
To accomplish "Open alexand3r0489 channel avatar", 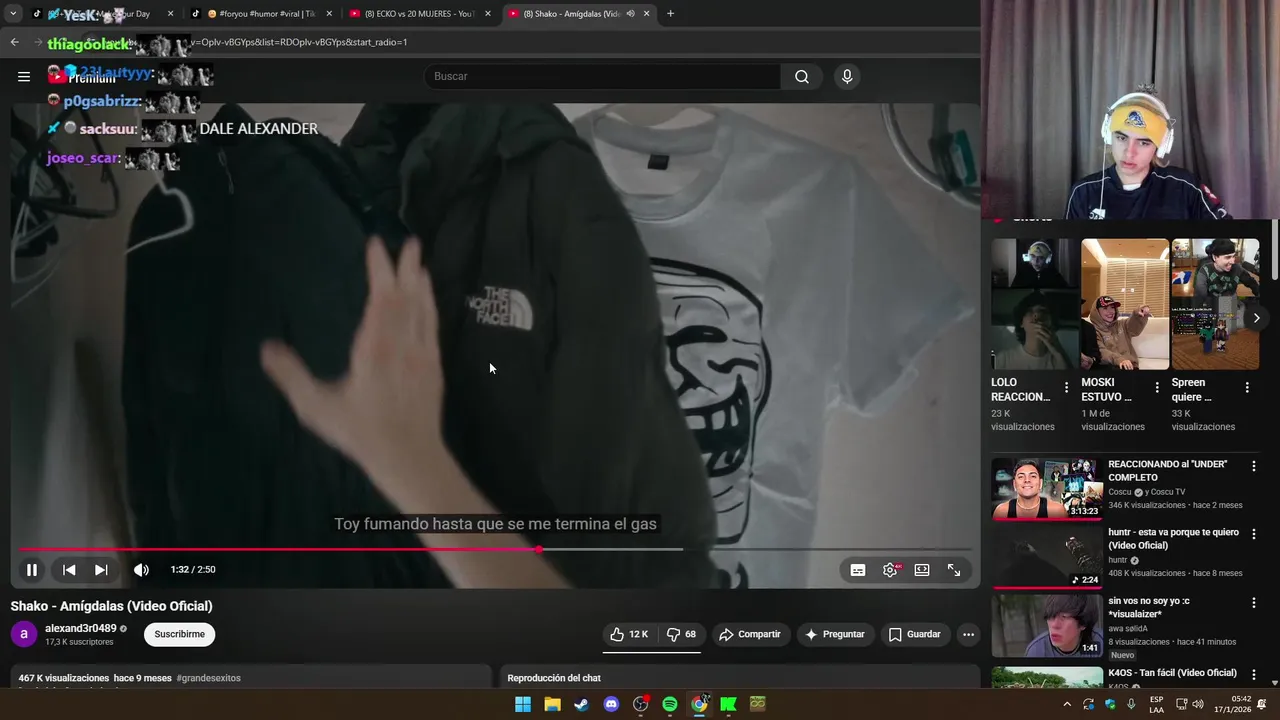I will 24,634.
